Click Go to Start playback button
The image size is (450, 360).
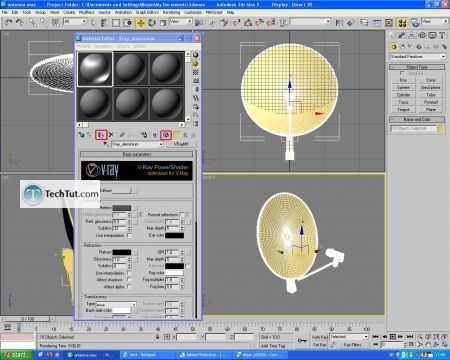click(x=375, y=337)
